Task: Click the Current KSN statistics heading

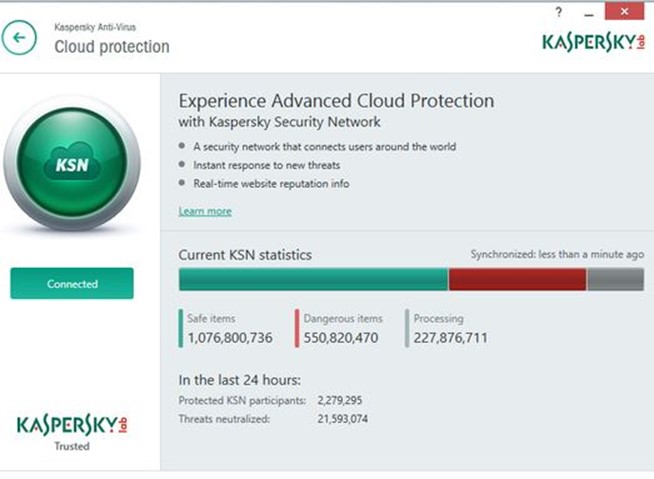Action: 245,255
